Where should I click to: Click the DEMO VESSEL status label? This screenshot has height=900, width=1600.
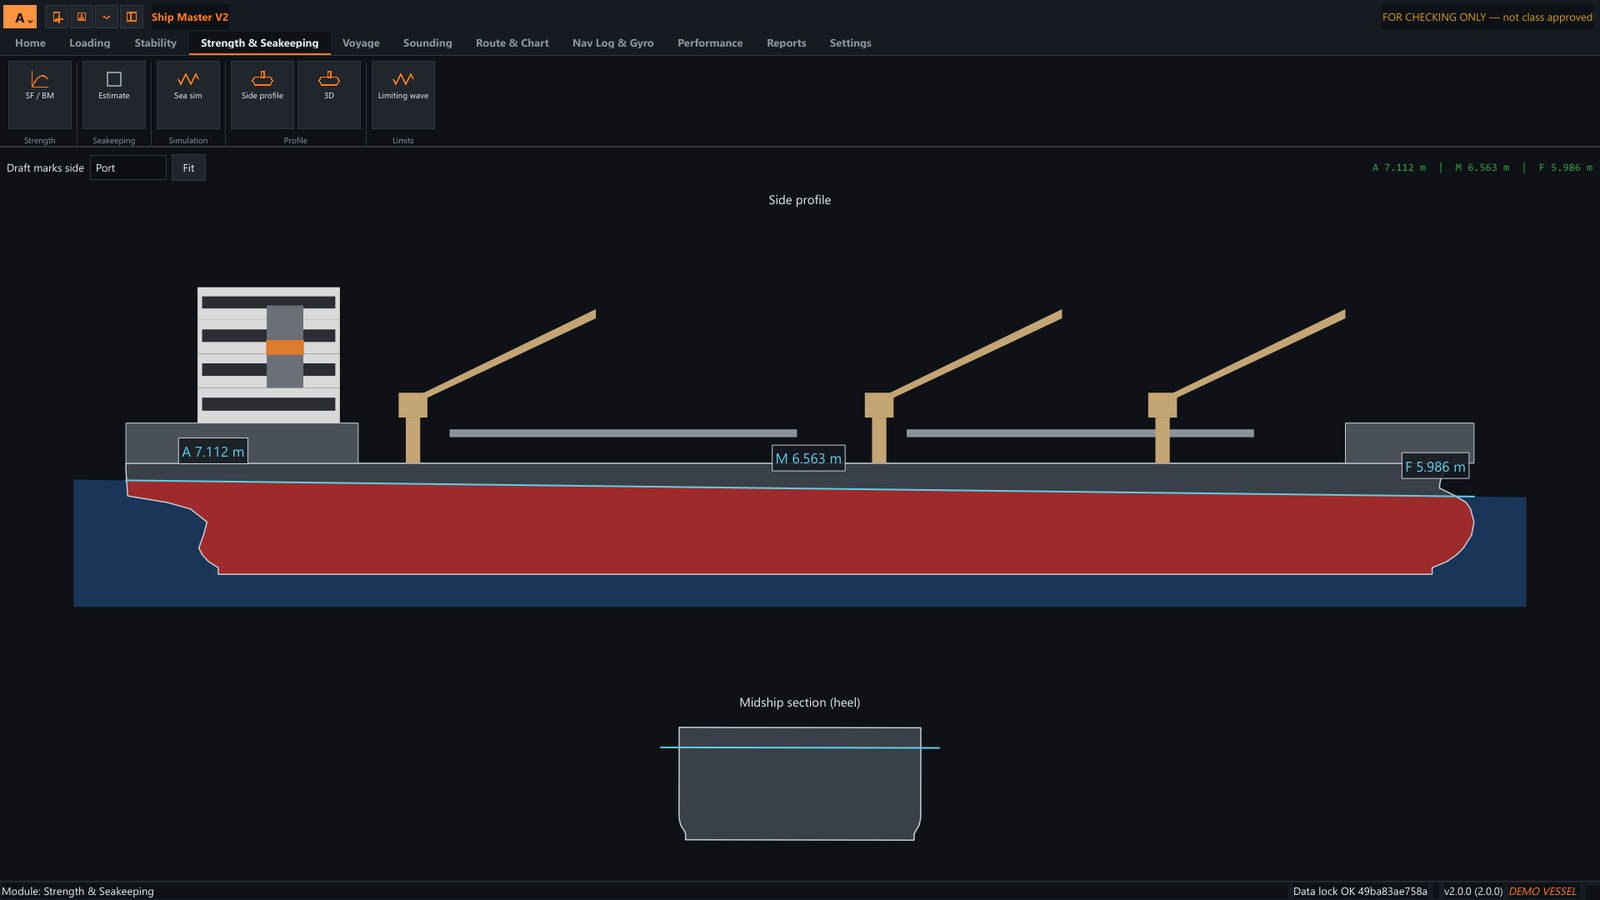pyautogui.click(x=1542, y=891)
